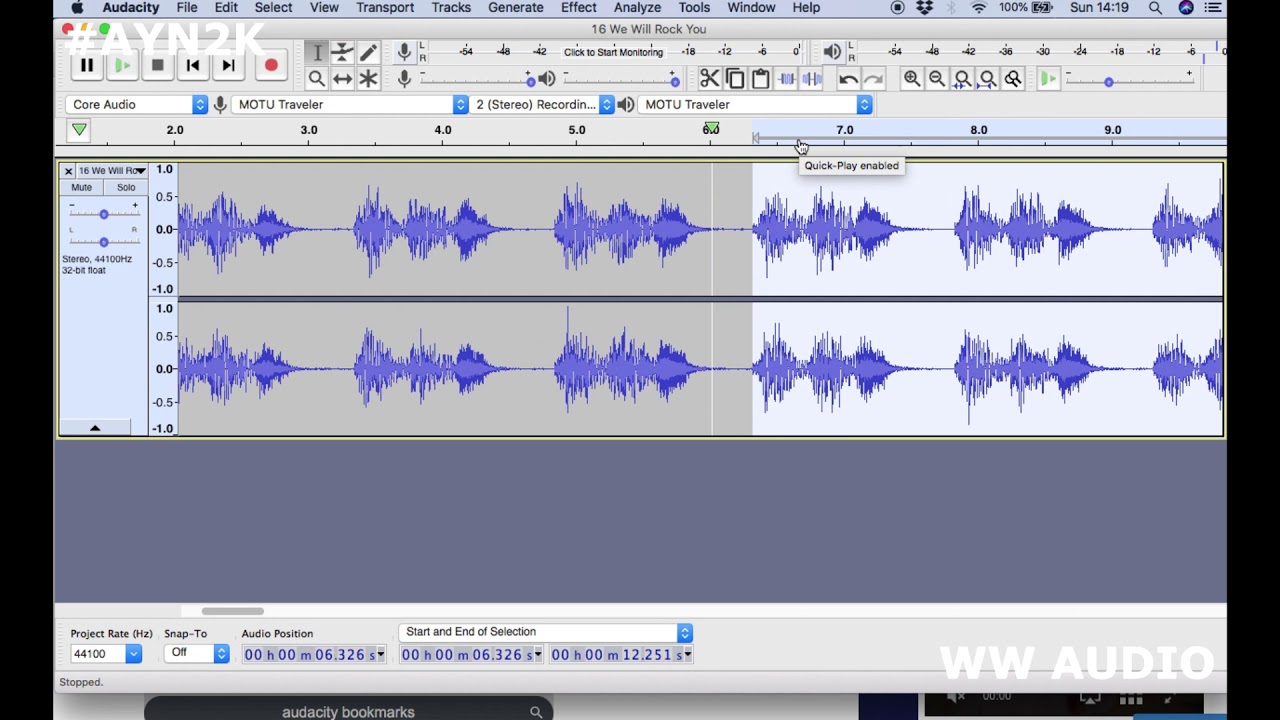This screenshot has height=720, width=1280.
Task: Collapse the track with bottom arrow button
Action: (95, 428)
